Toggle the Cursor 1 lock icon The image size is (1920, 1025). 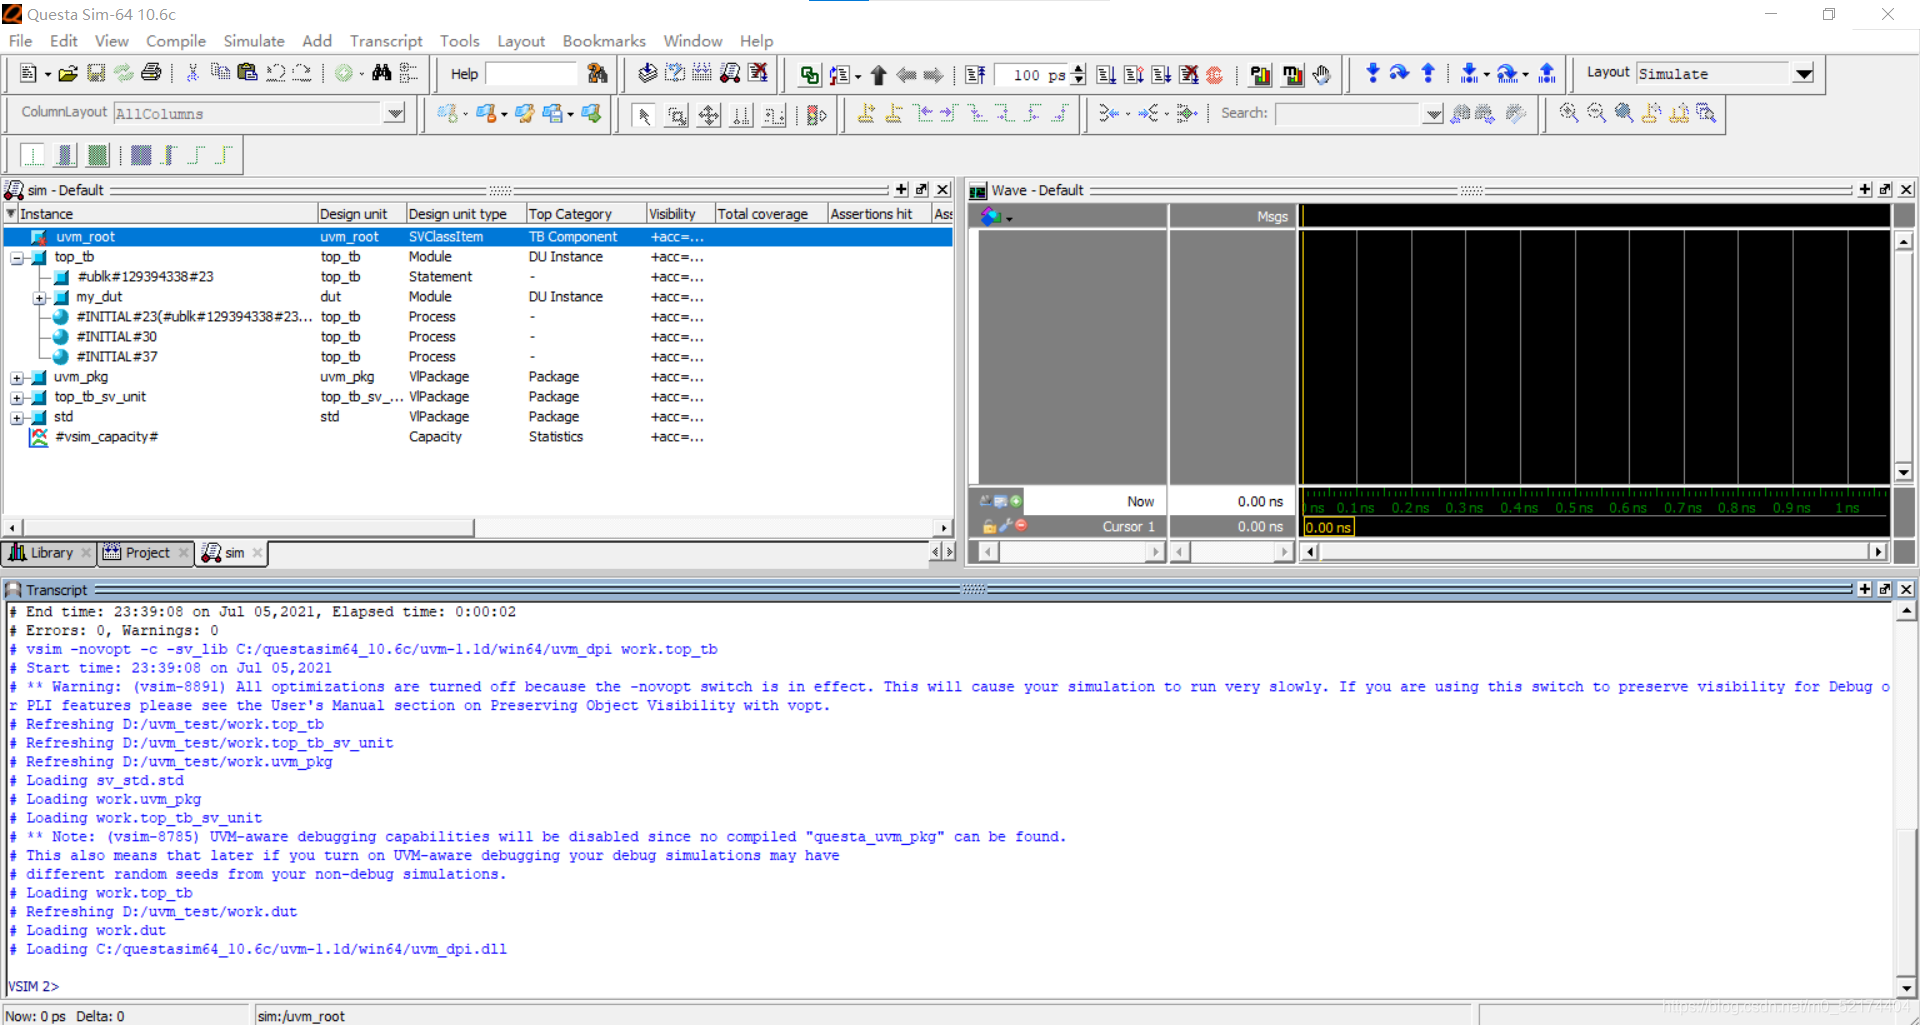(989, 526)
